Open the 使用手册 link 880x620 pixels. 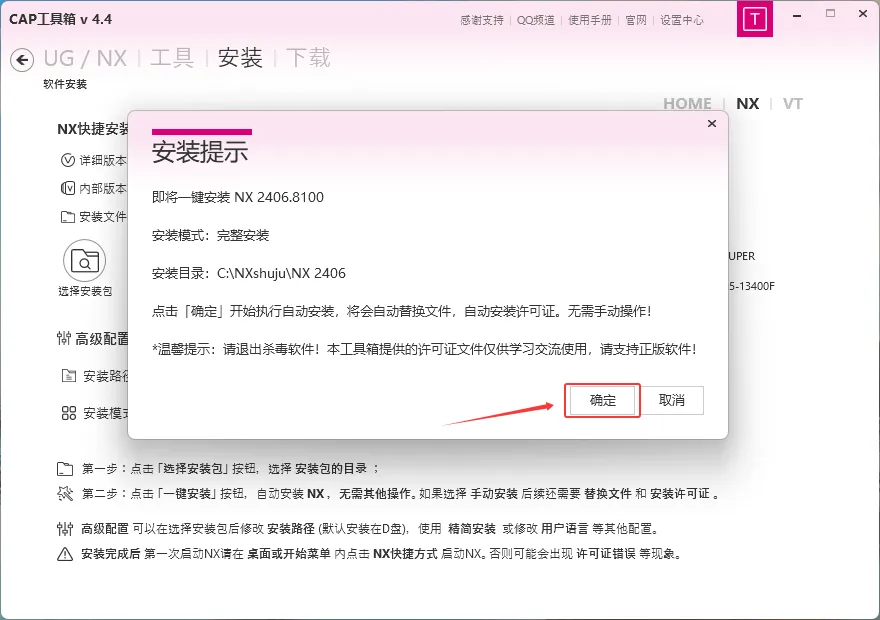tap(590, 20)
